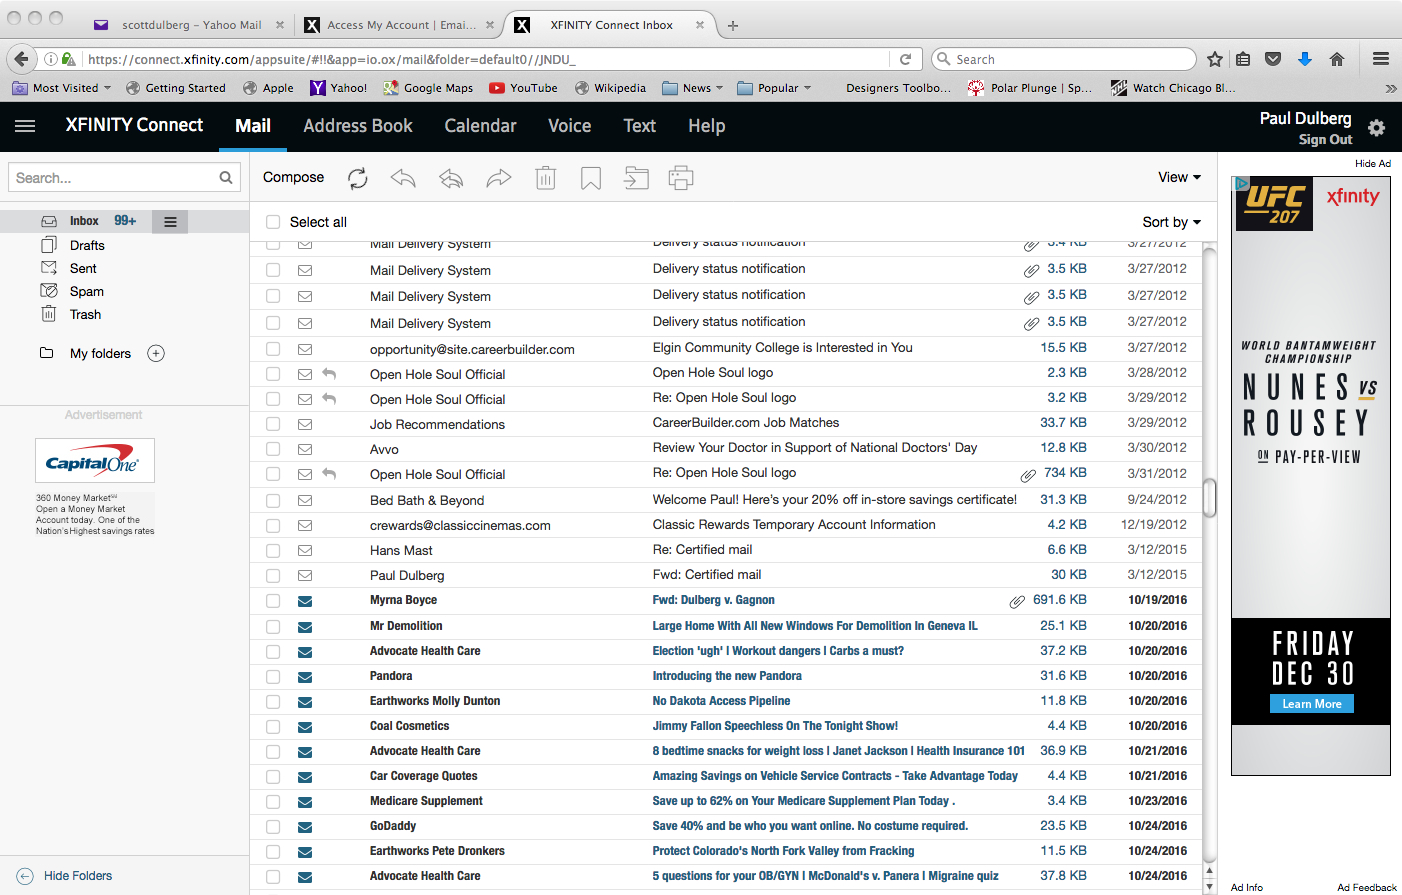
Task: Click the printer icon in toolbar
Action: point(681,178)
